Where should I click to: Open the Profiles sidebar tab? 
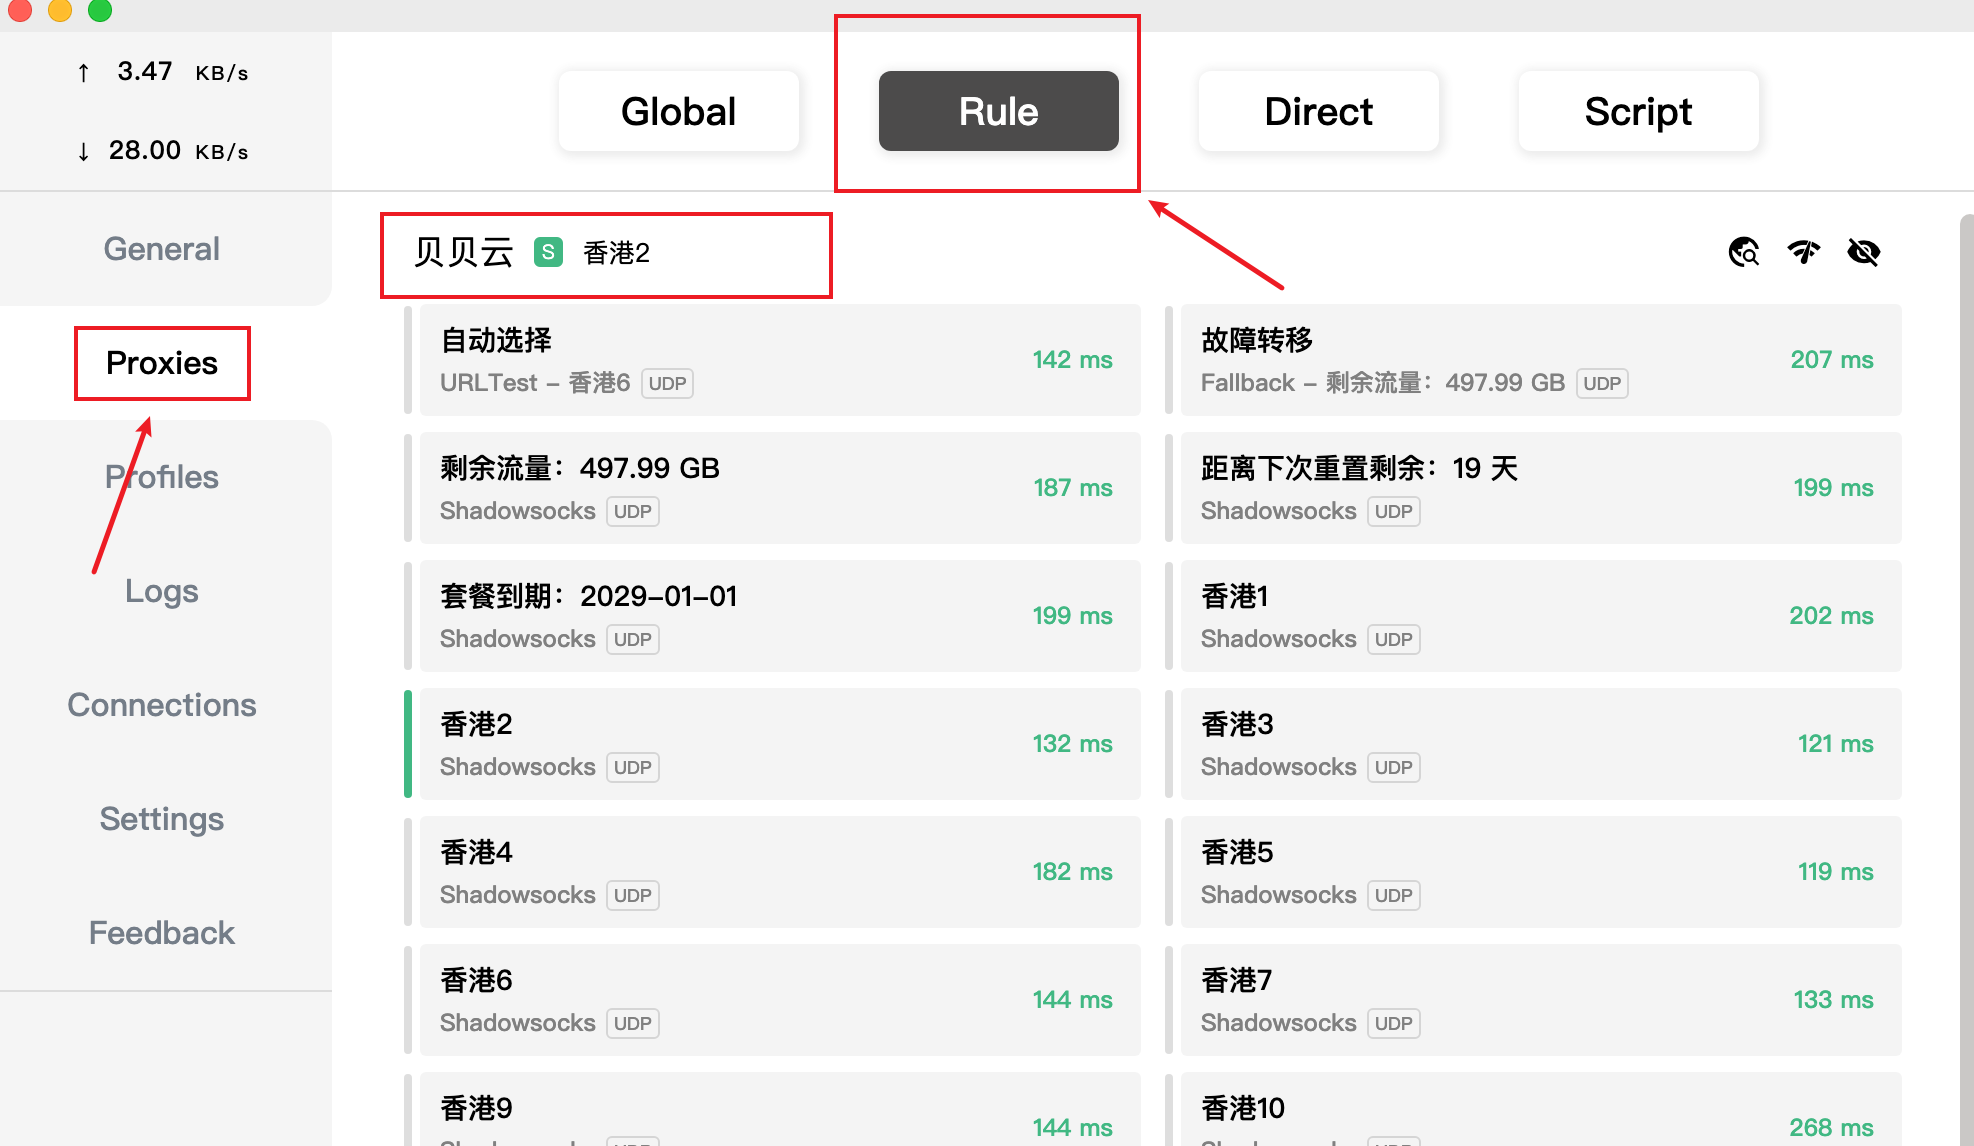click(x=162, y=477)
